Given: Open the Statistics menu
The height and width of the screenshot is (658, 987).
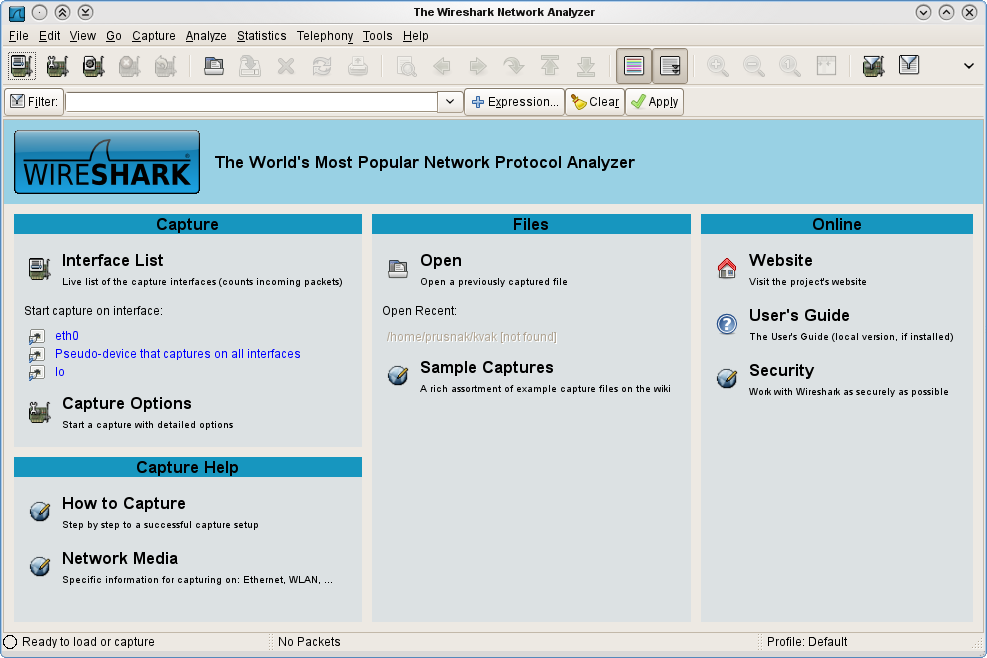Looking at the screenshot, I should pos(261,36).
